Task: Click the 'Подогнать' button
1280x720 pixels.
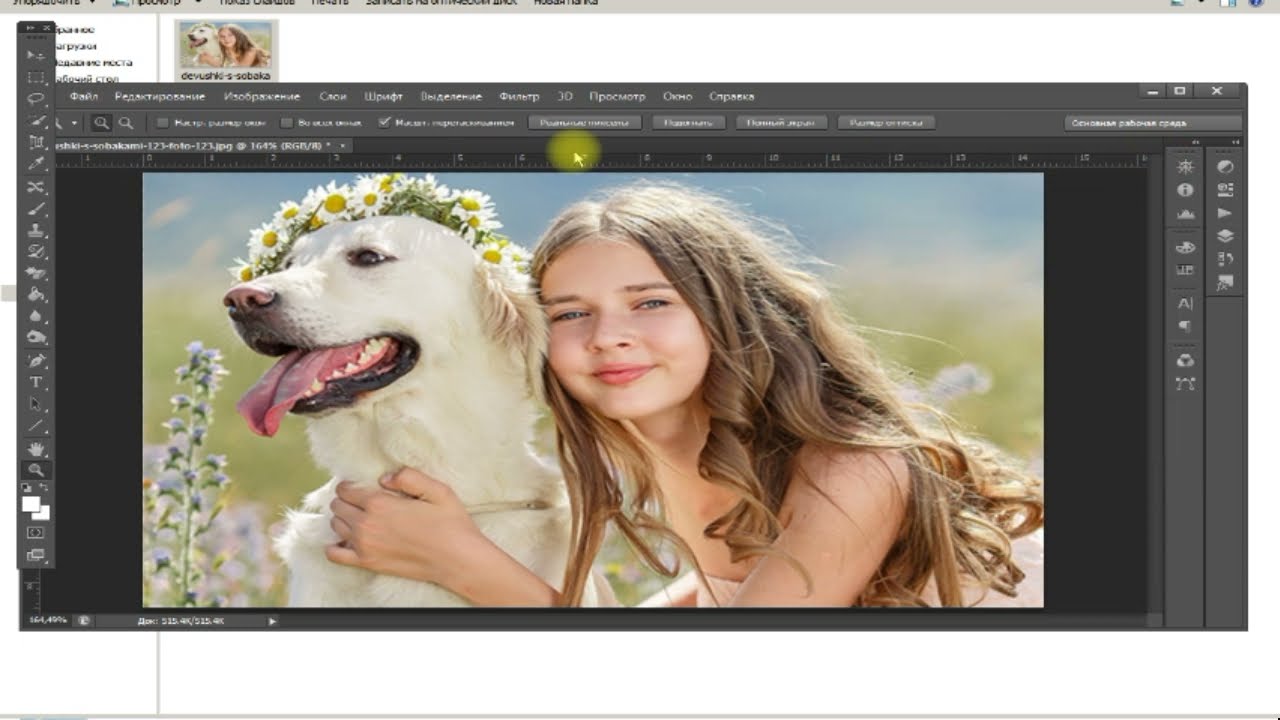Action: pyautogui.click(x=688, y=123)
